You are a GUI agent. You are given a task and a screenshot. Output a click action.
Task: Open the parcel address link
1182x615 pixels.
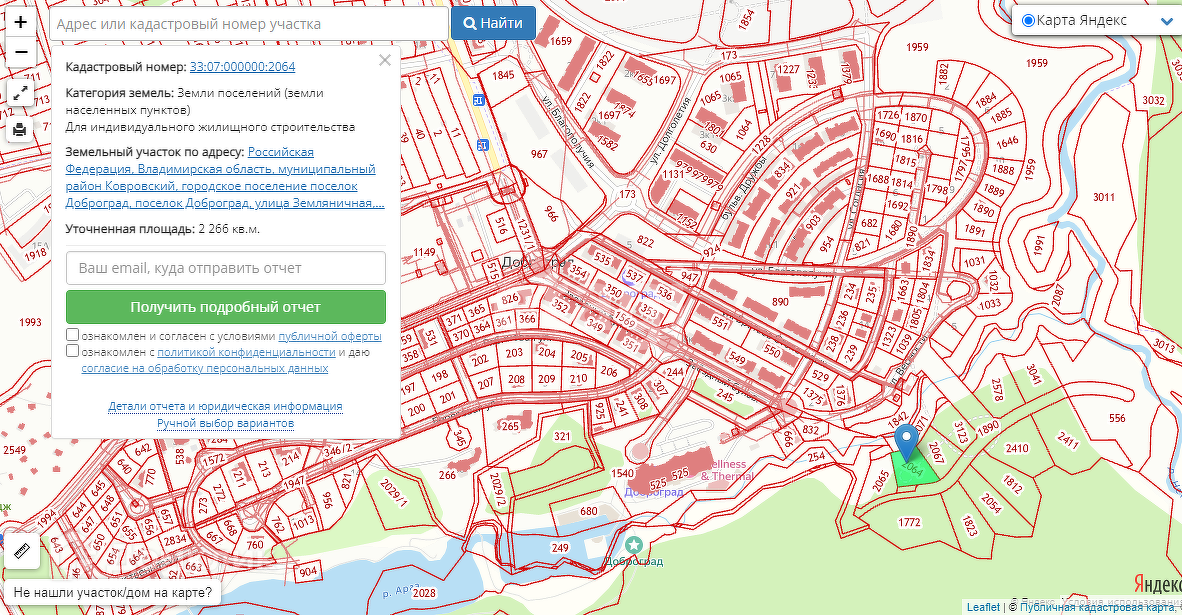click(x=225, y=178)
